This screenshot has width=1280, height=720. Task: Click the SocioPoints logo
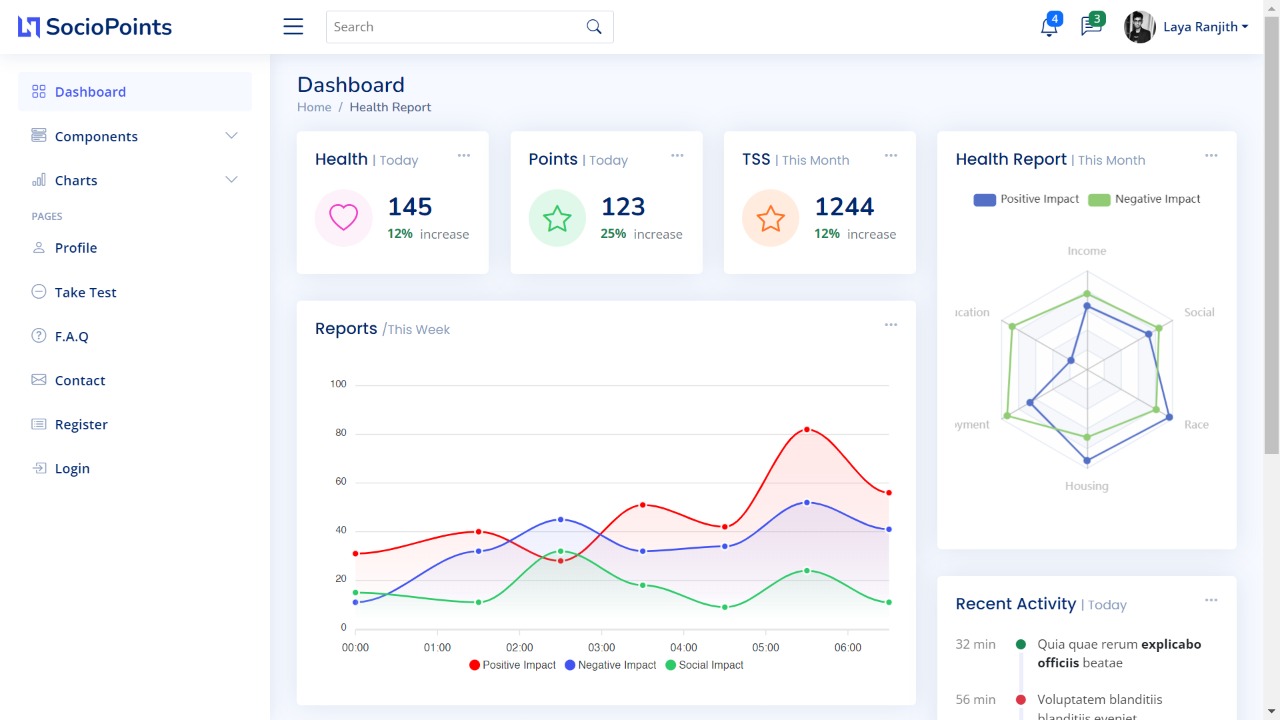click(95, 27)
